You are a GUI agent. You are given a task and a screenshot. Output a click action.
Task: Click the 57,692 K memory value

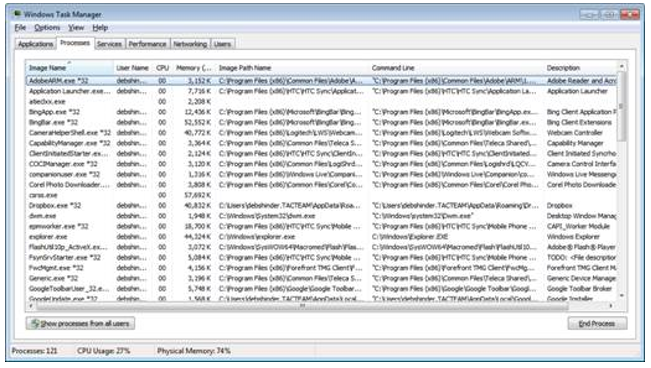(198, 195)
